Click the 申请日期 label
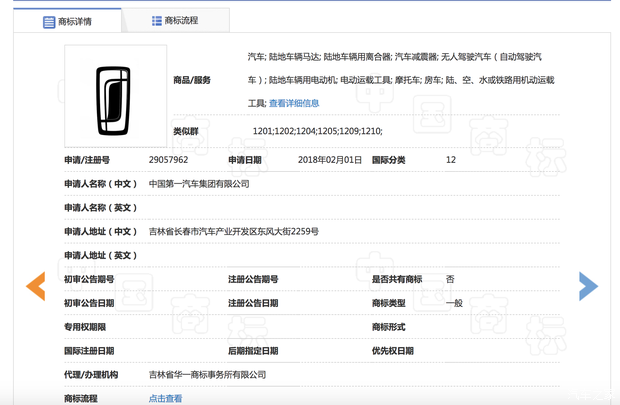The height and width of the screenshot is (405, 620). [x=245, y=160]
